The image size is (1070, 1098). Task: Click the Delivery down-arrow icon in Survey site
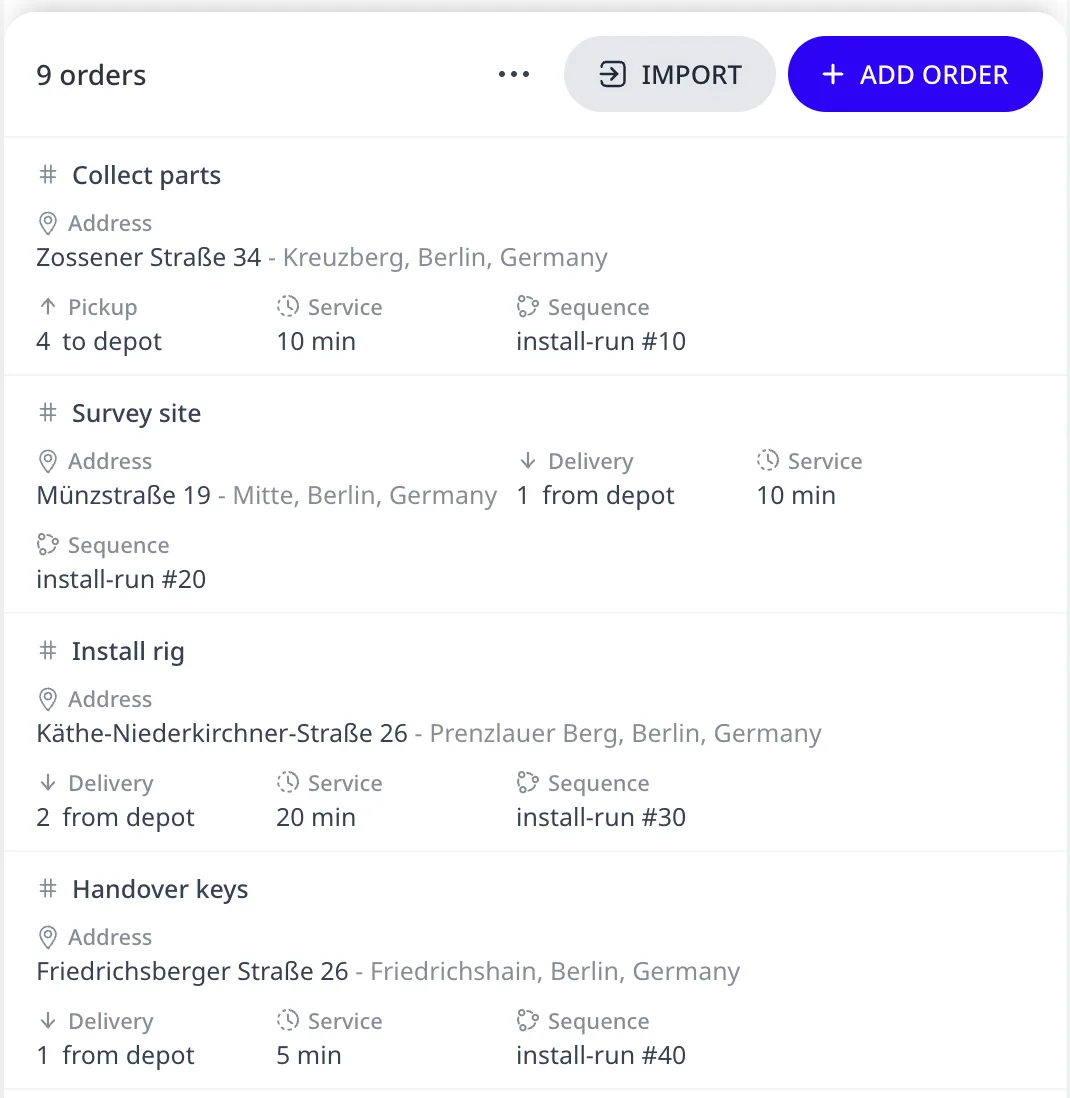pyautogui.click(x=528, y=461)
